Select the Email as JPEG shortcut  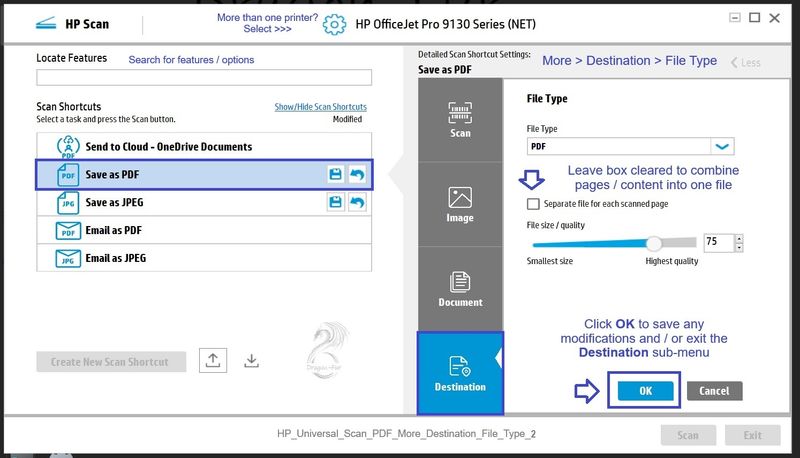point(204,258)
